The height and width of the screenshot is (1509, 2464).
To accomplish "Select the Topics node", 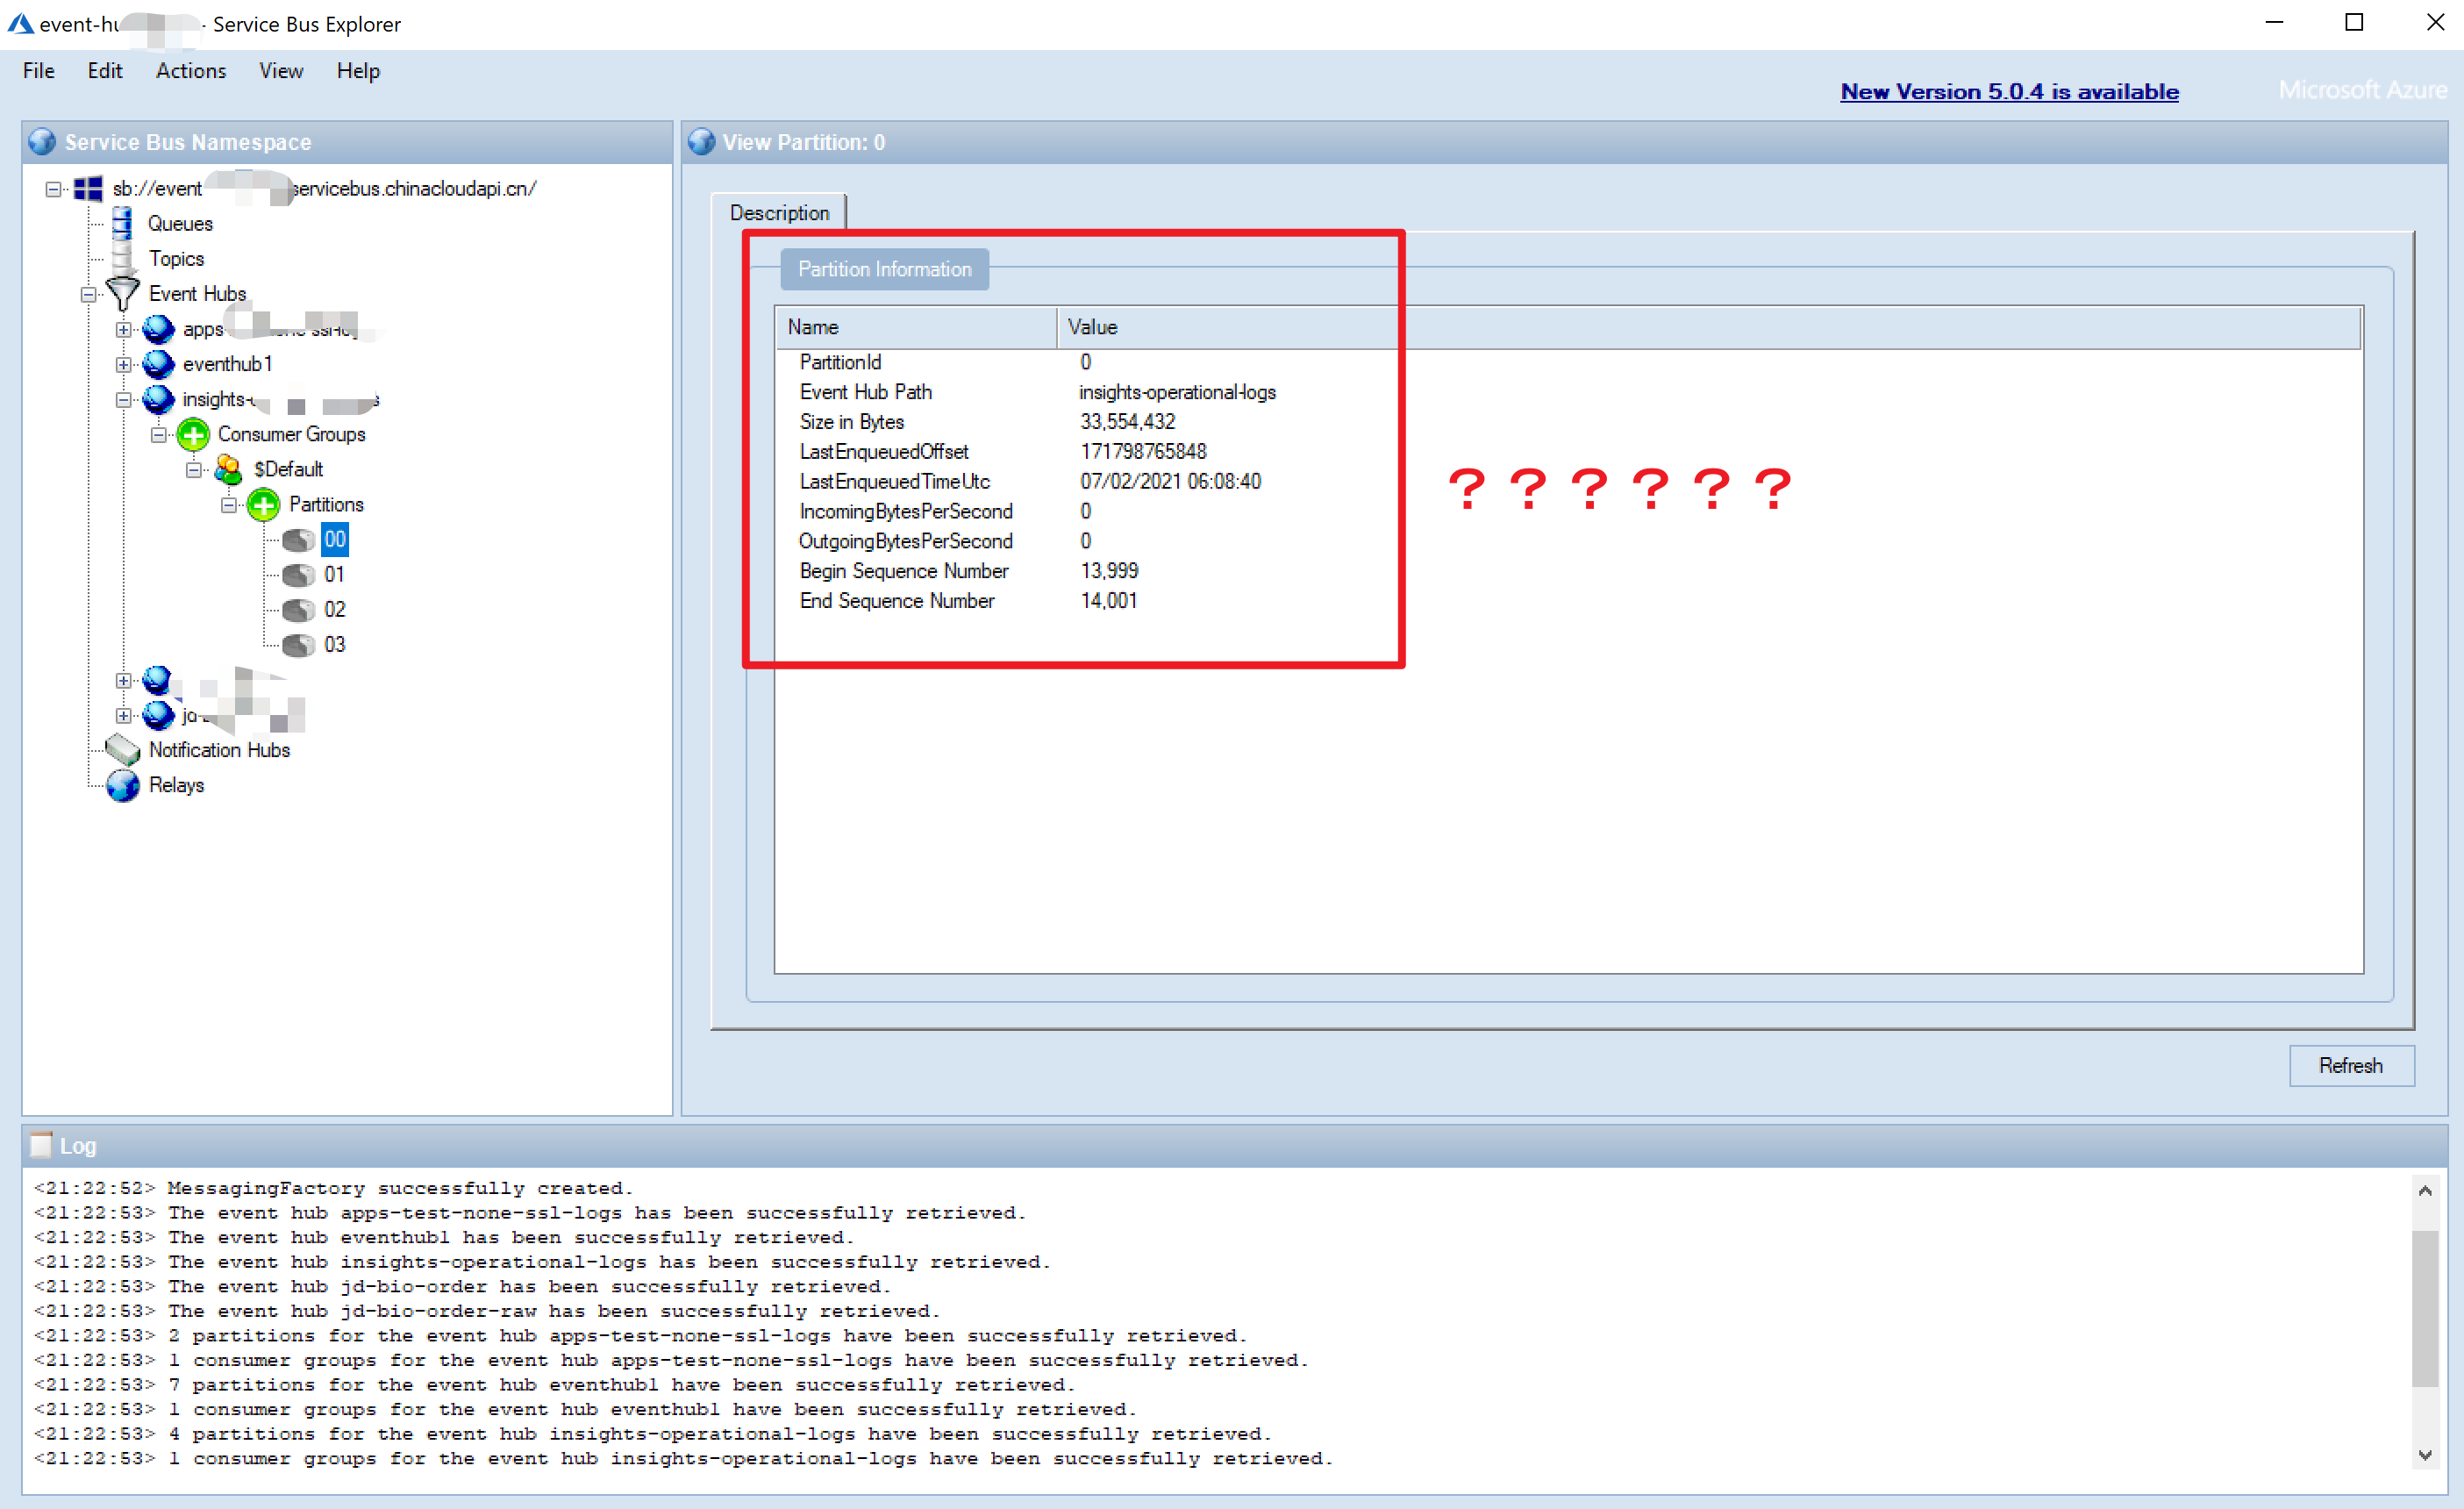I will point(176,259).
